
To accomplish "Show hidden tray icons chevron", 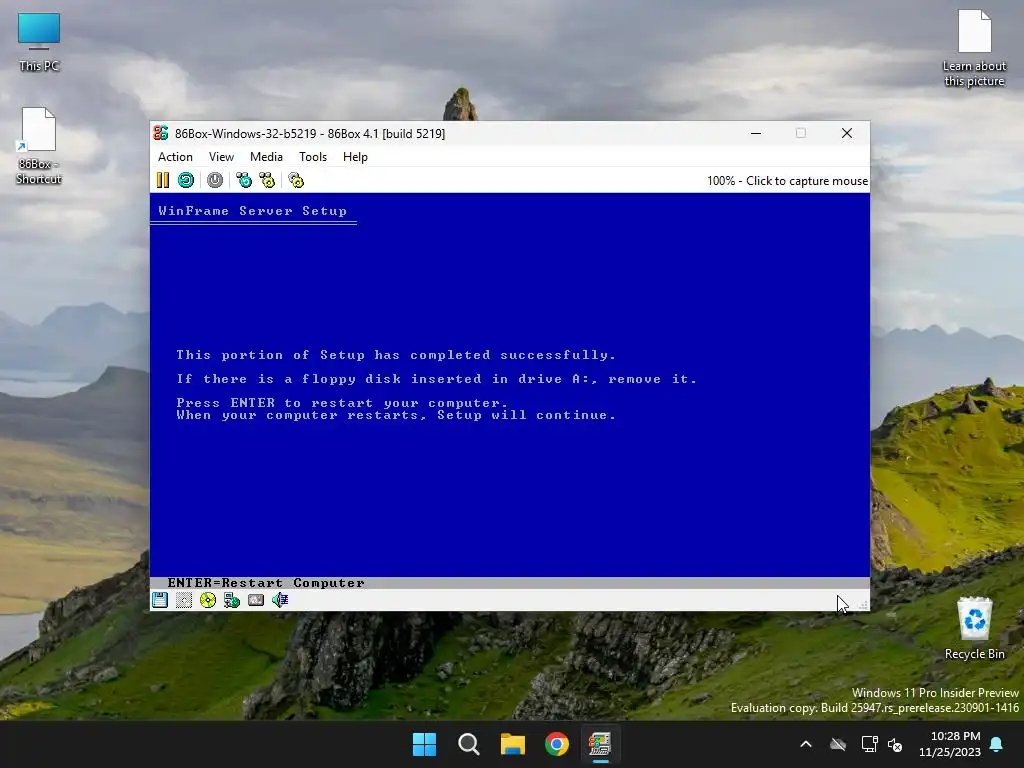I will point(806,744).
